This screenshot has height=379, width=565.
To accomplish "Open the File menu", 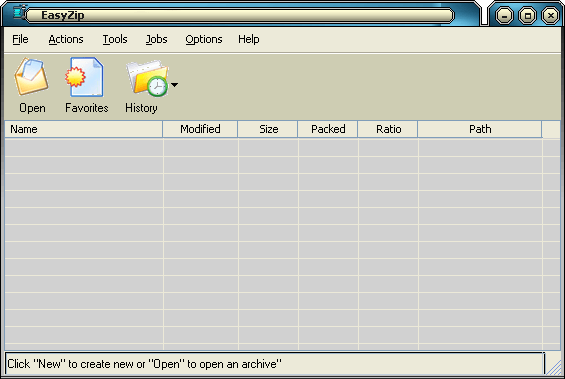I will 20,39.
